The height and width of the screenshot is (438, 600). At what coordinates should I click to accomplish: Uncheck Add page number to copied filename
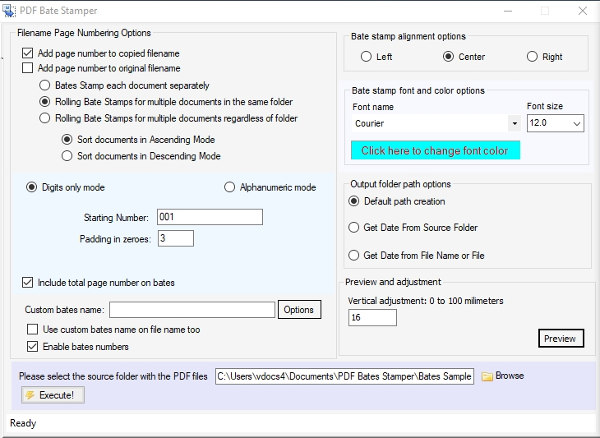(x=28, y=52)
